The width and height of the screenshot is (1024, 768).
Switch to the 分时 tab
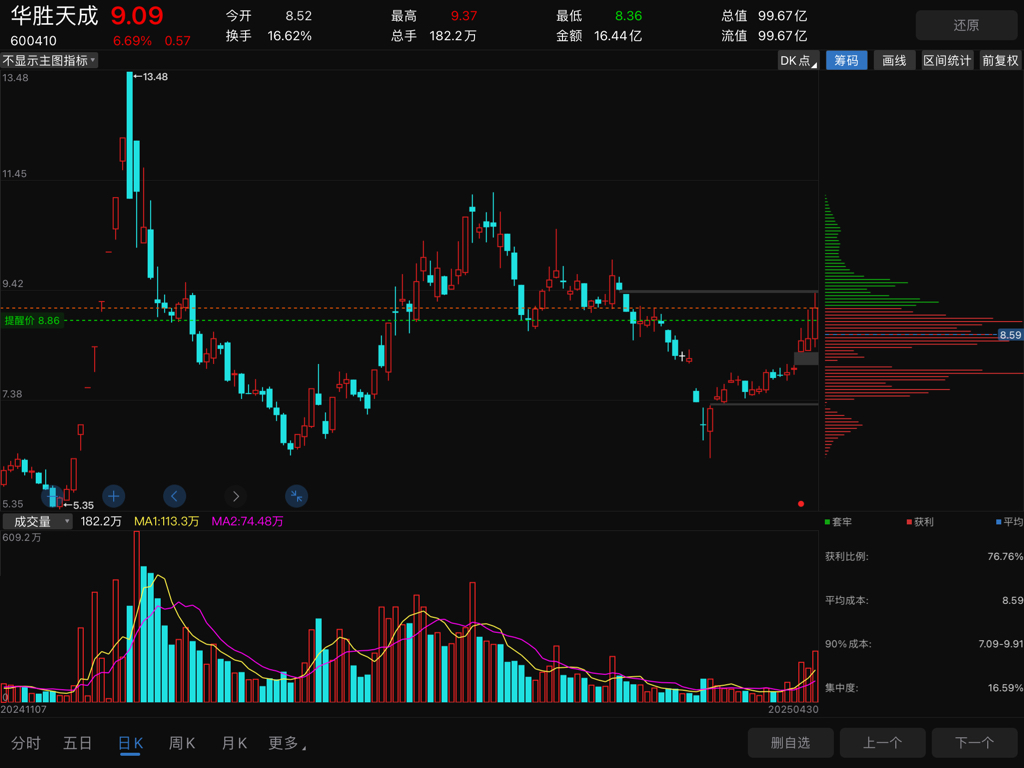pos(26,743)
